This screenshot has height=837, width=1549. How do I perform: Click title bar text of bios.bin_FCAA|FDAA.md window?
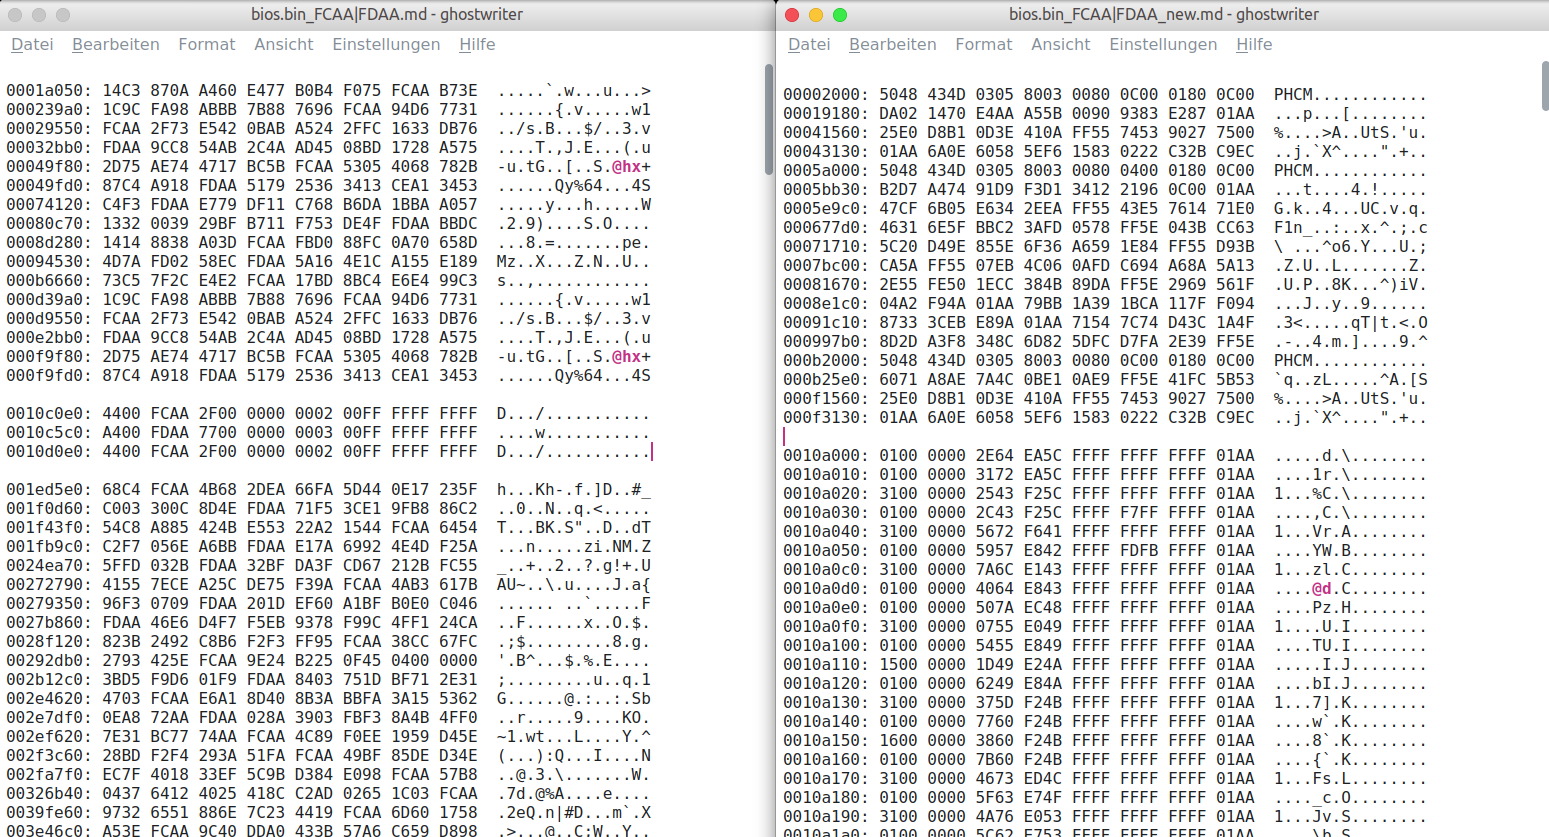click(x=387, y=15)
